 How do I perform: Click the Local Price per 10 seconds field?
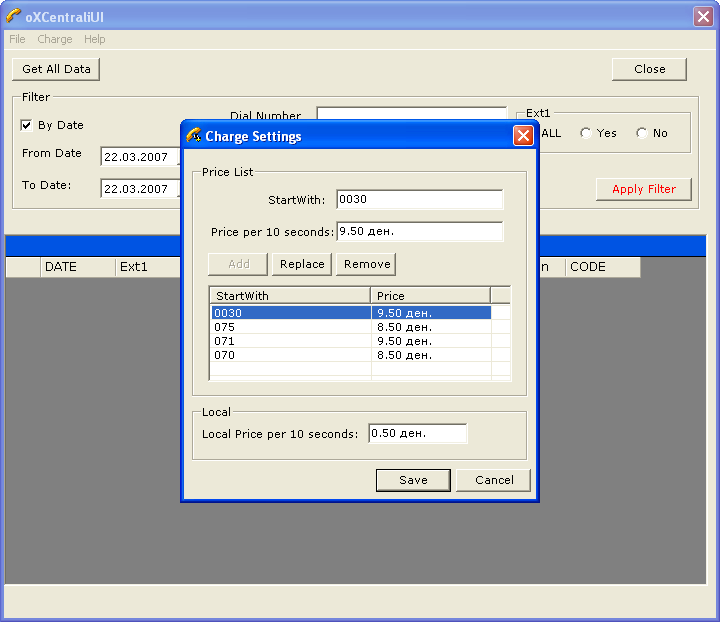417,433
